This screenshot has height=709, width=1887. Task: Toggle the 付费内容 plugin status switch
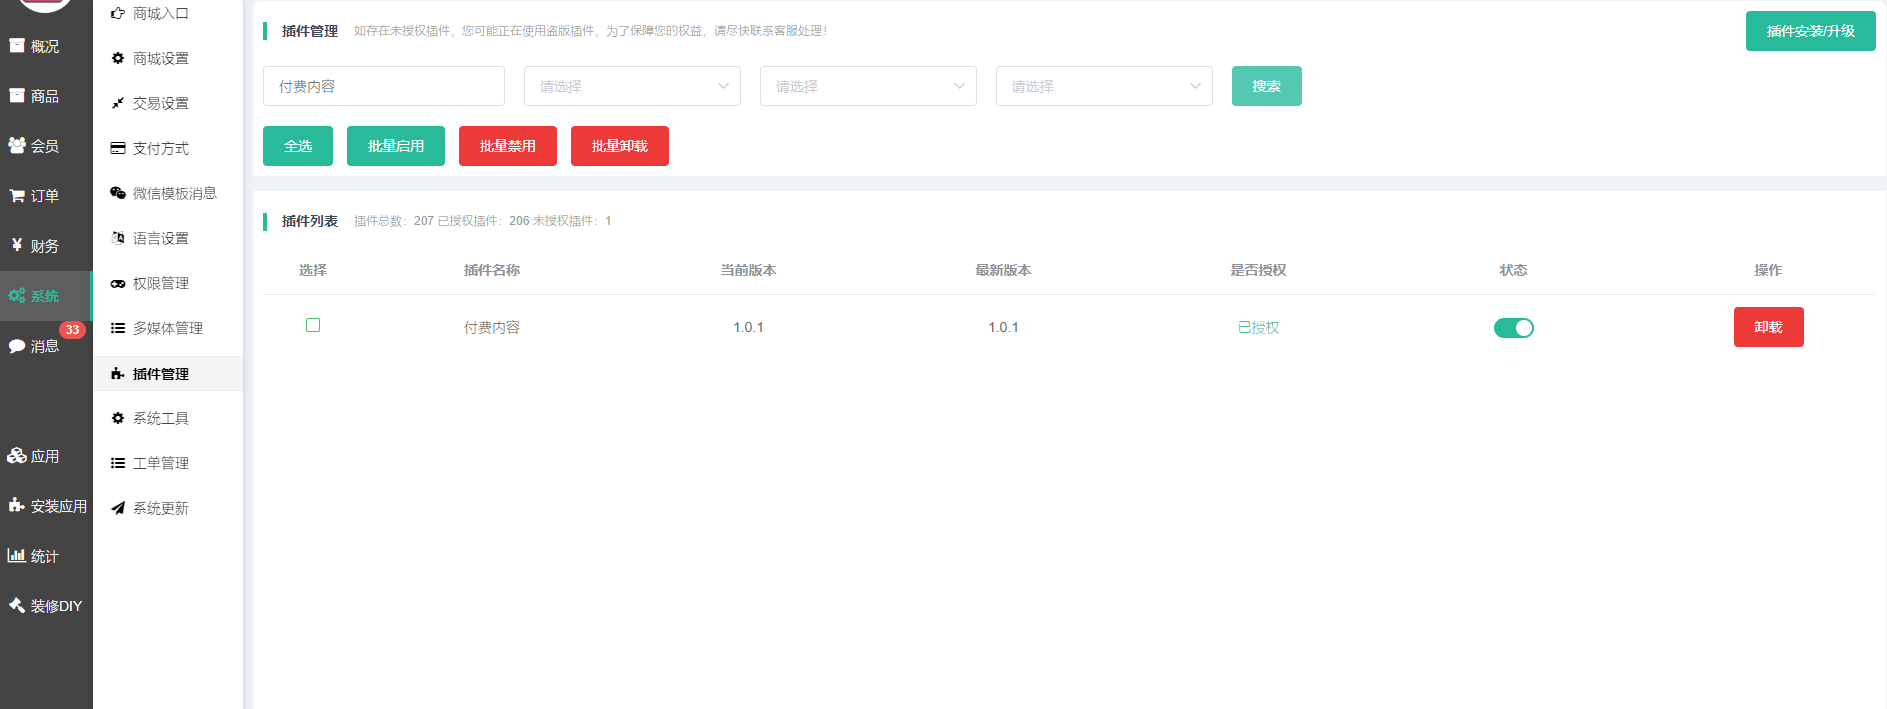pyautogui.click(x=1513, y=328)
